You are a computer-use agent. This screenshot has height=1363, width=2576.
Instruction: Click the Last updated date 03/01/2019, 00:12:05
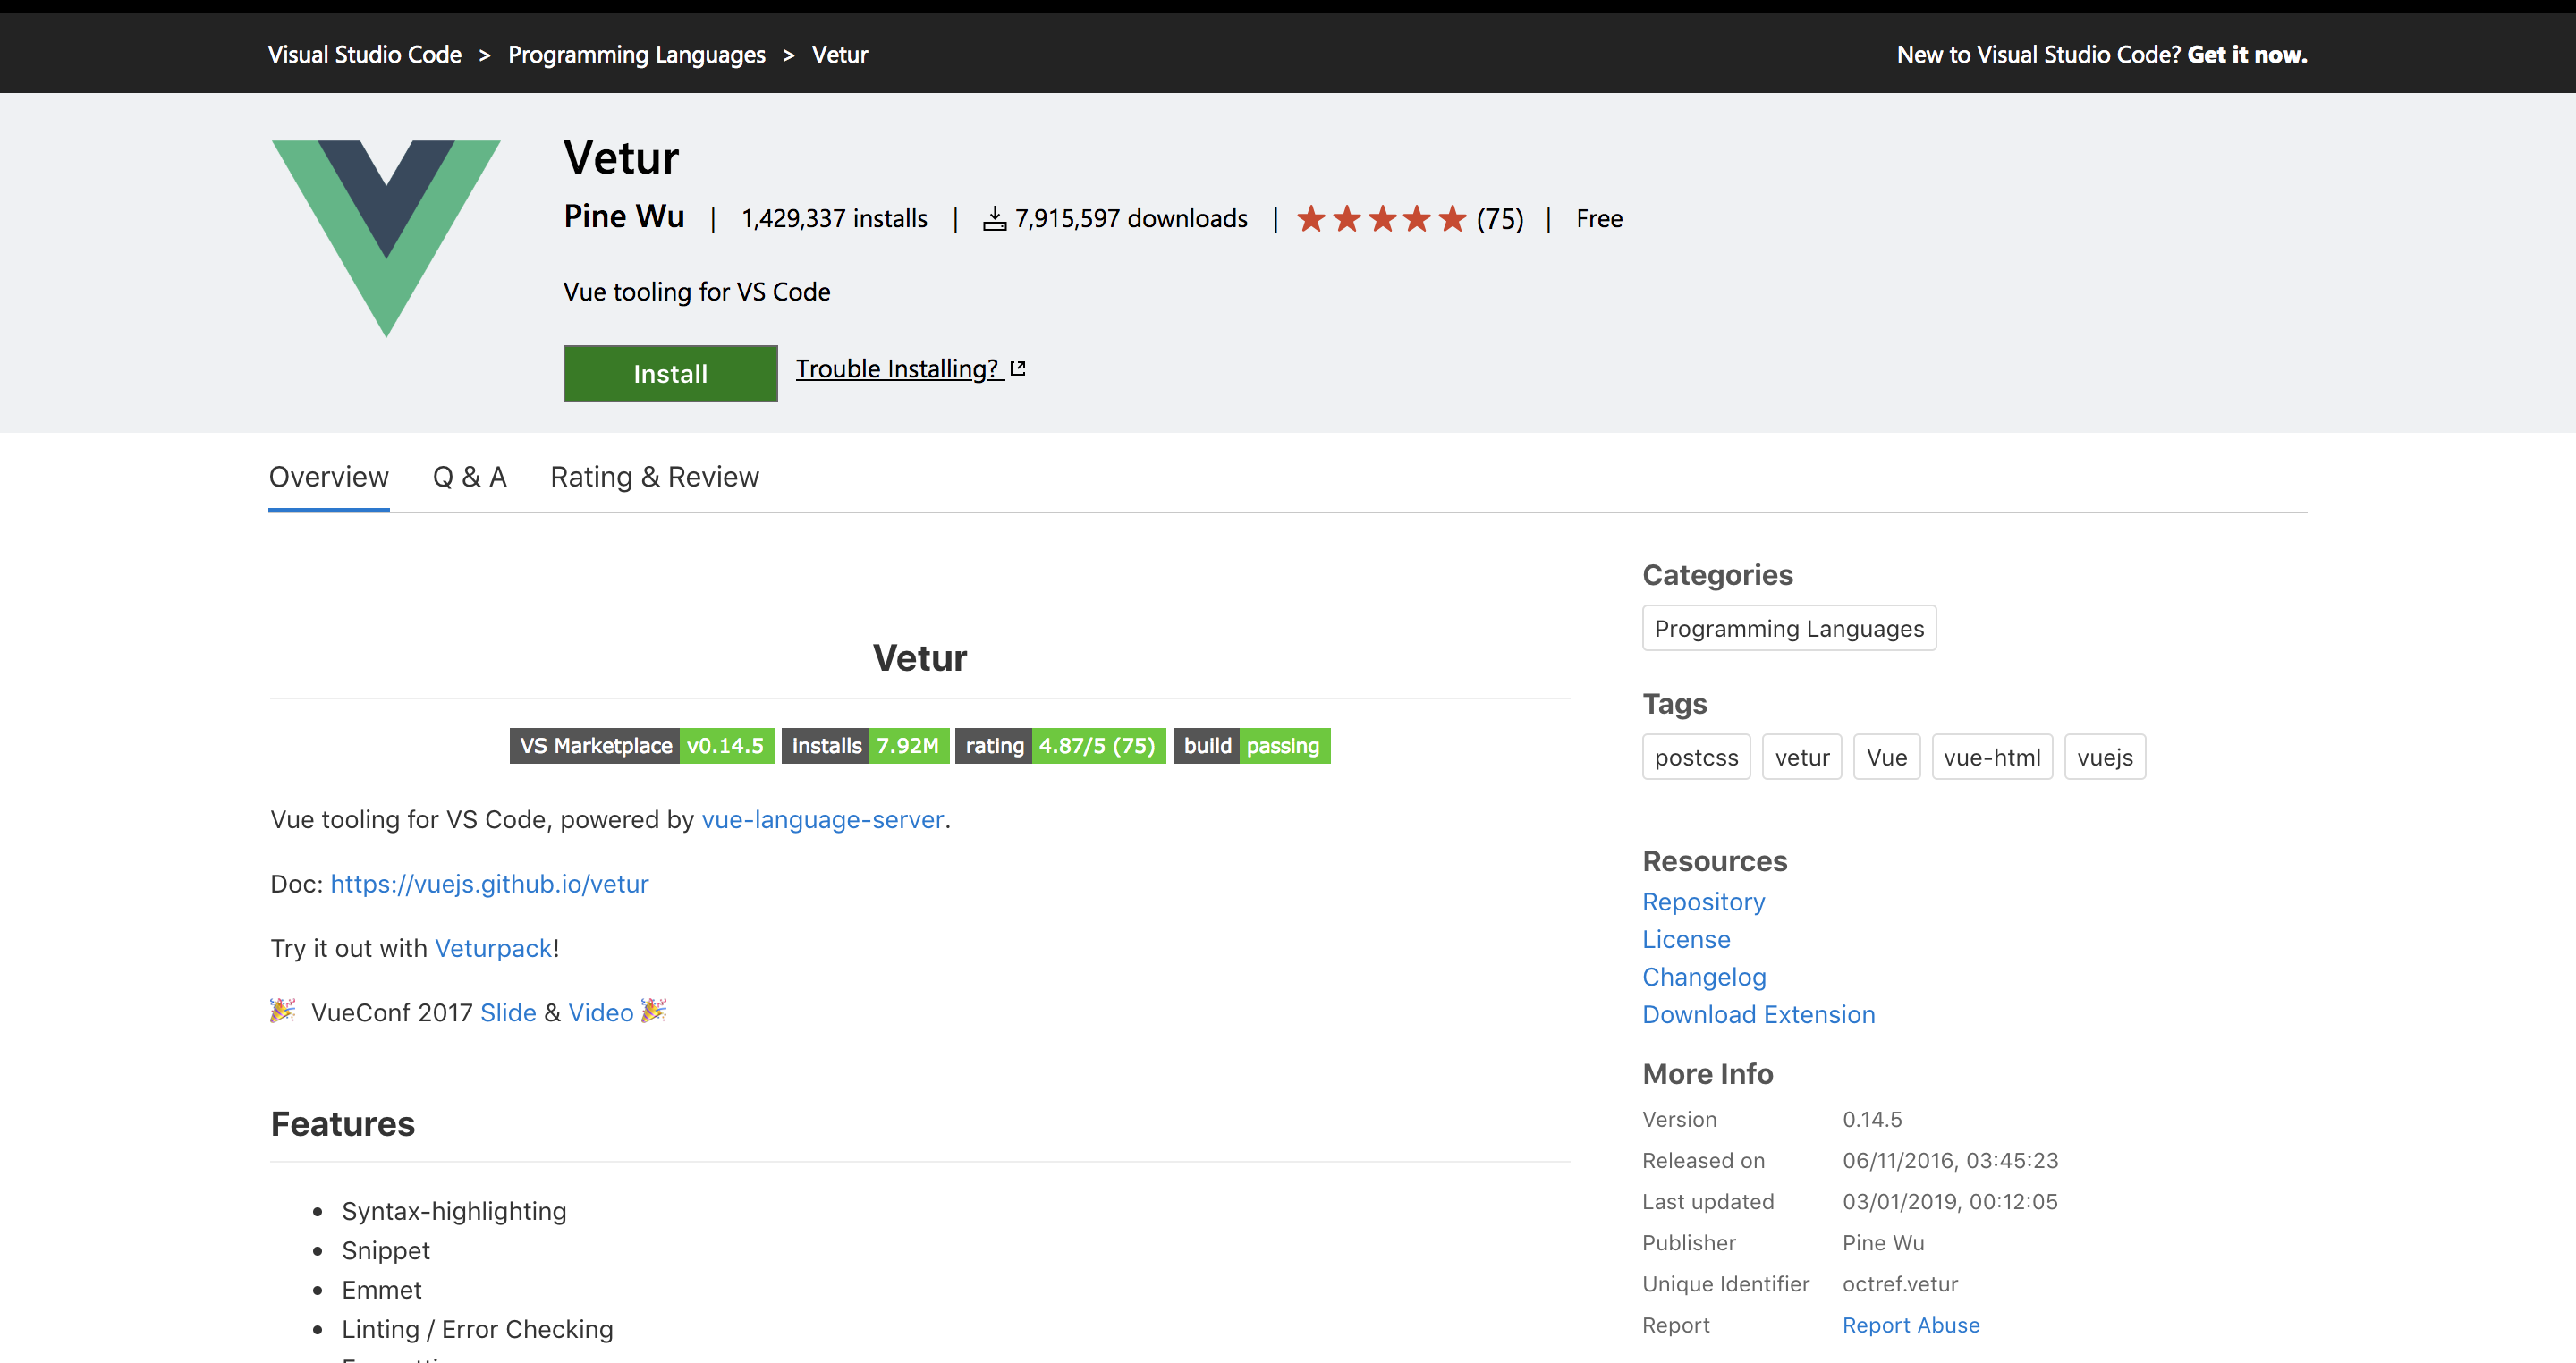pos(1950,1202)
